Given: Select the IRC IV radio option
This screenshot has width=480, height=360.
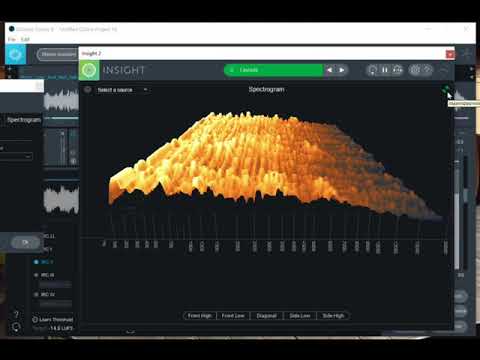Looking at the screenshot, I should [36, 295].
